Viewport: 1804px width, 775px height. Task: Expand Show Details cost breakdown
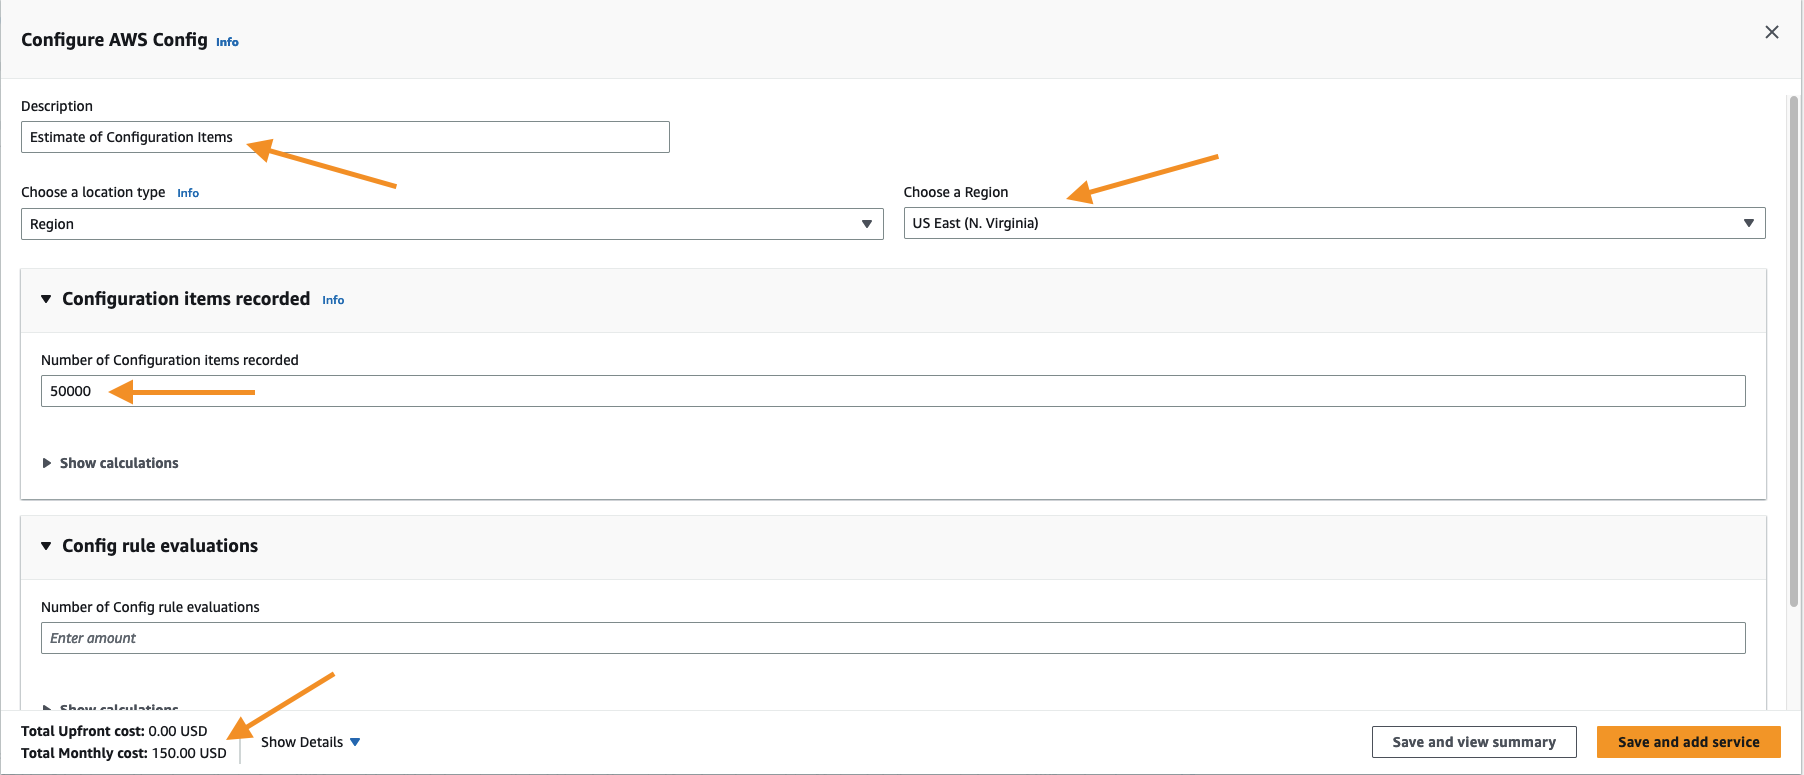[x=310, y=742]
